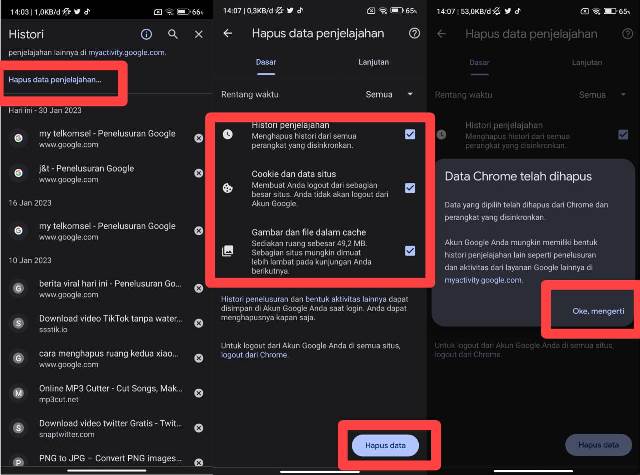The height and width of the screenshot is (475, 640).
Task: Toggle the Gambar dan file dalam cache checkbox
Action: coord(410,251)
